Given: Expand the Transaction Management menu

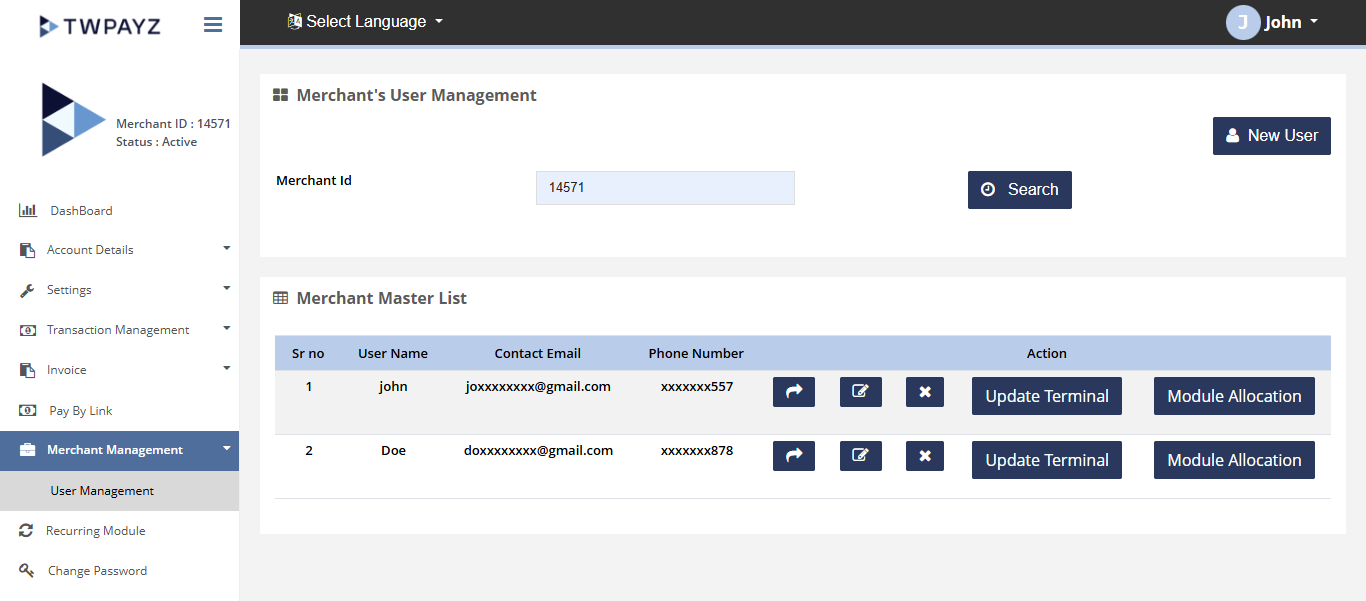Looking at the screenshot, I should click(x=120, y=330).
